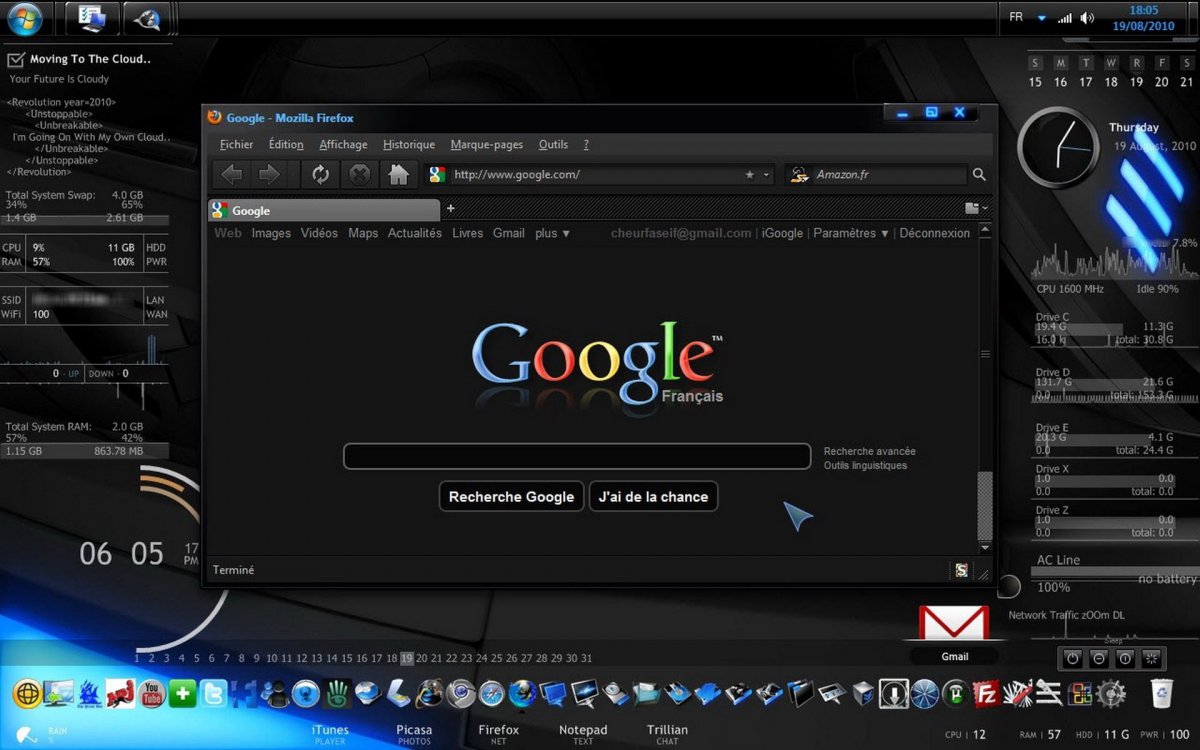Open the Paramètres dropdown on Google

point(851,233)
